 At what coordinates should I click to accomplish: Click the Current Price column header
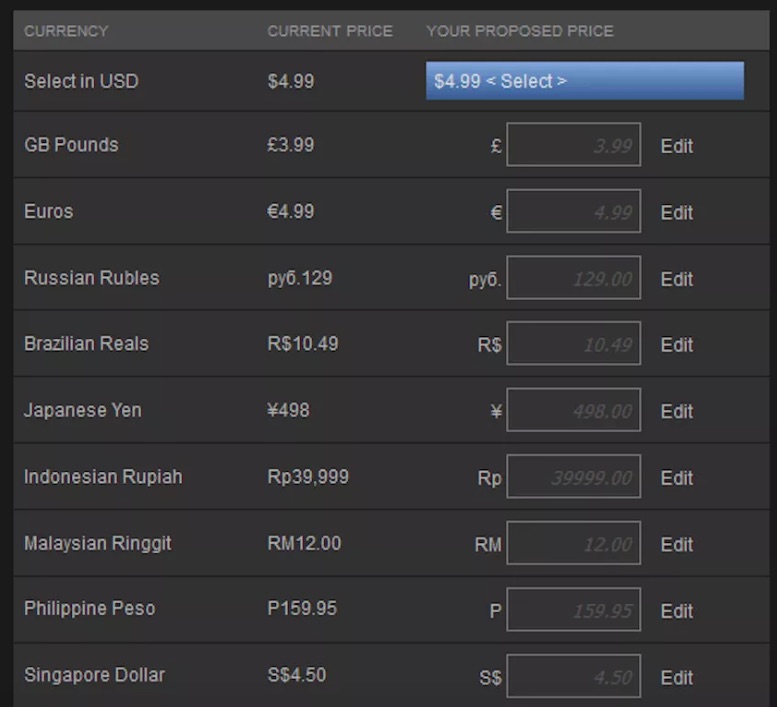(x=330, y=31)
